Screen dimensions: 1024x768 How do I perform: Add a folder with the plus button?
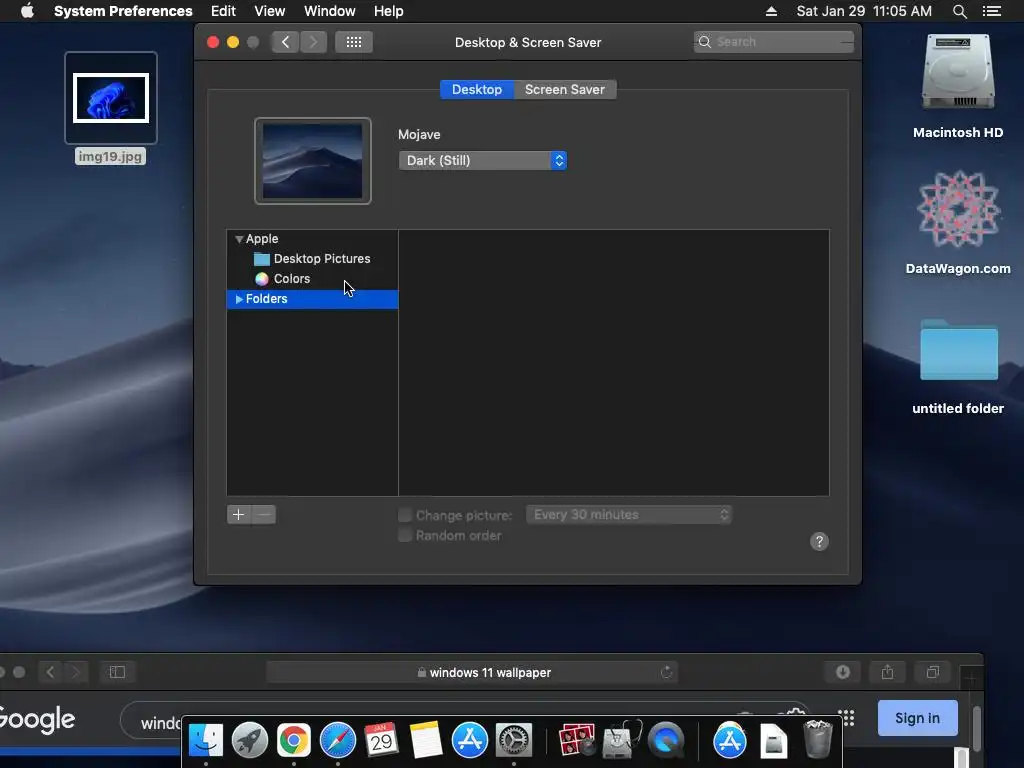pos(238,515)
